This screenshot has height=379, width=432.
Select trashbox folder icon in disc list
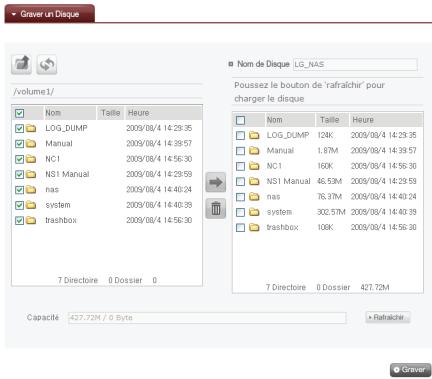[254, 227]
